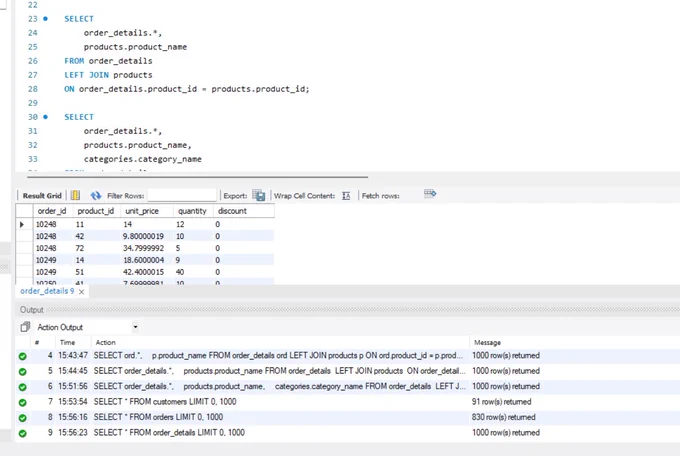Screen dimensions: 680x456
Task: Click the Export recordset icon
Action: (x=258, y=195)
